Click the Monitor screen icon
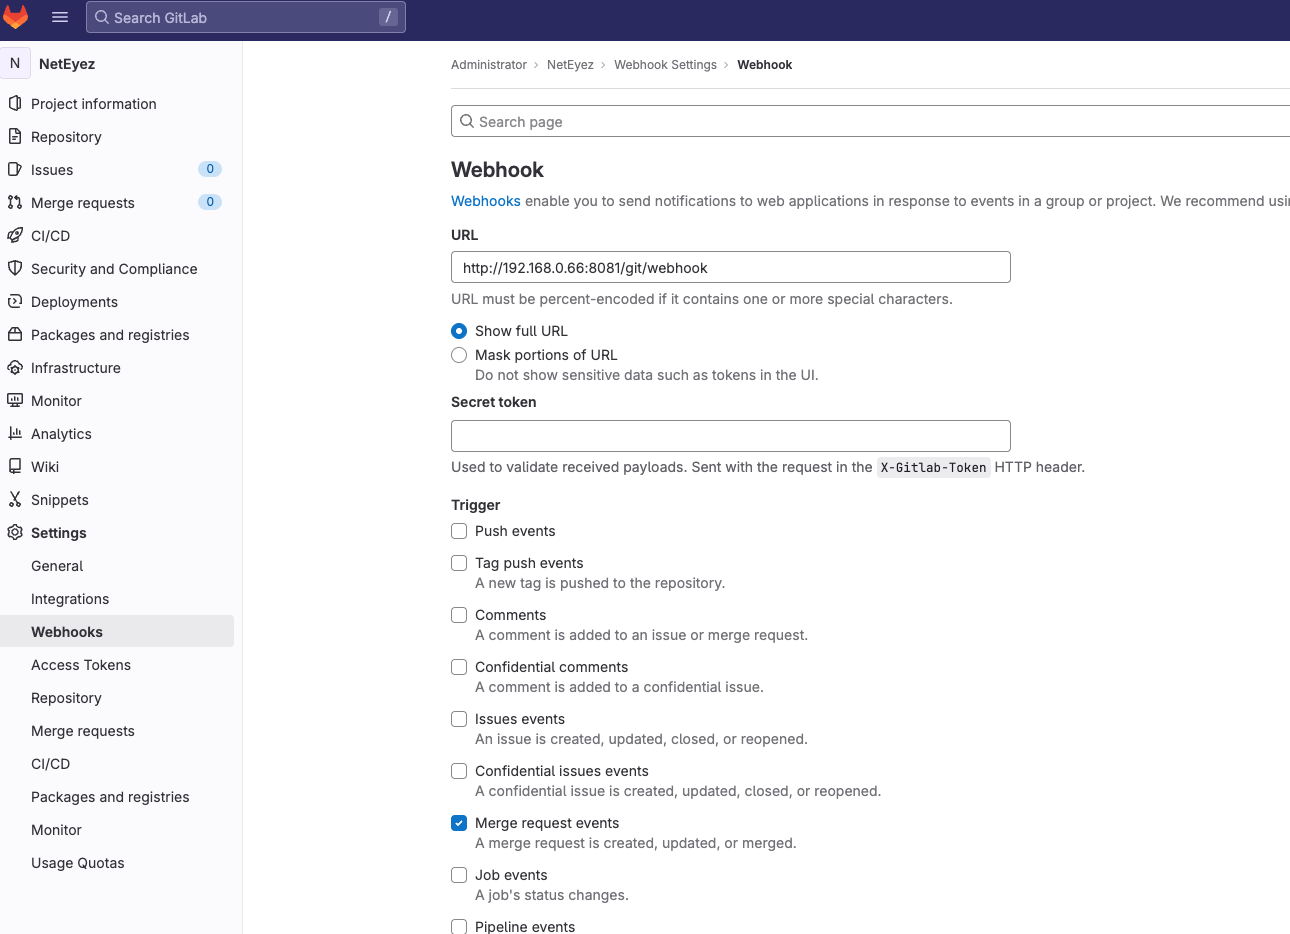Image resolution: width=1290 pixels, height=934 pixels. coord(15,400)
